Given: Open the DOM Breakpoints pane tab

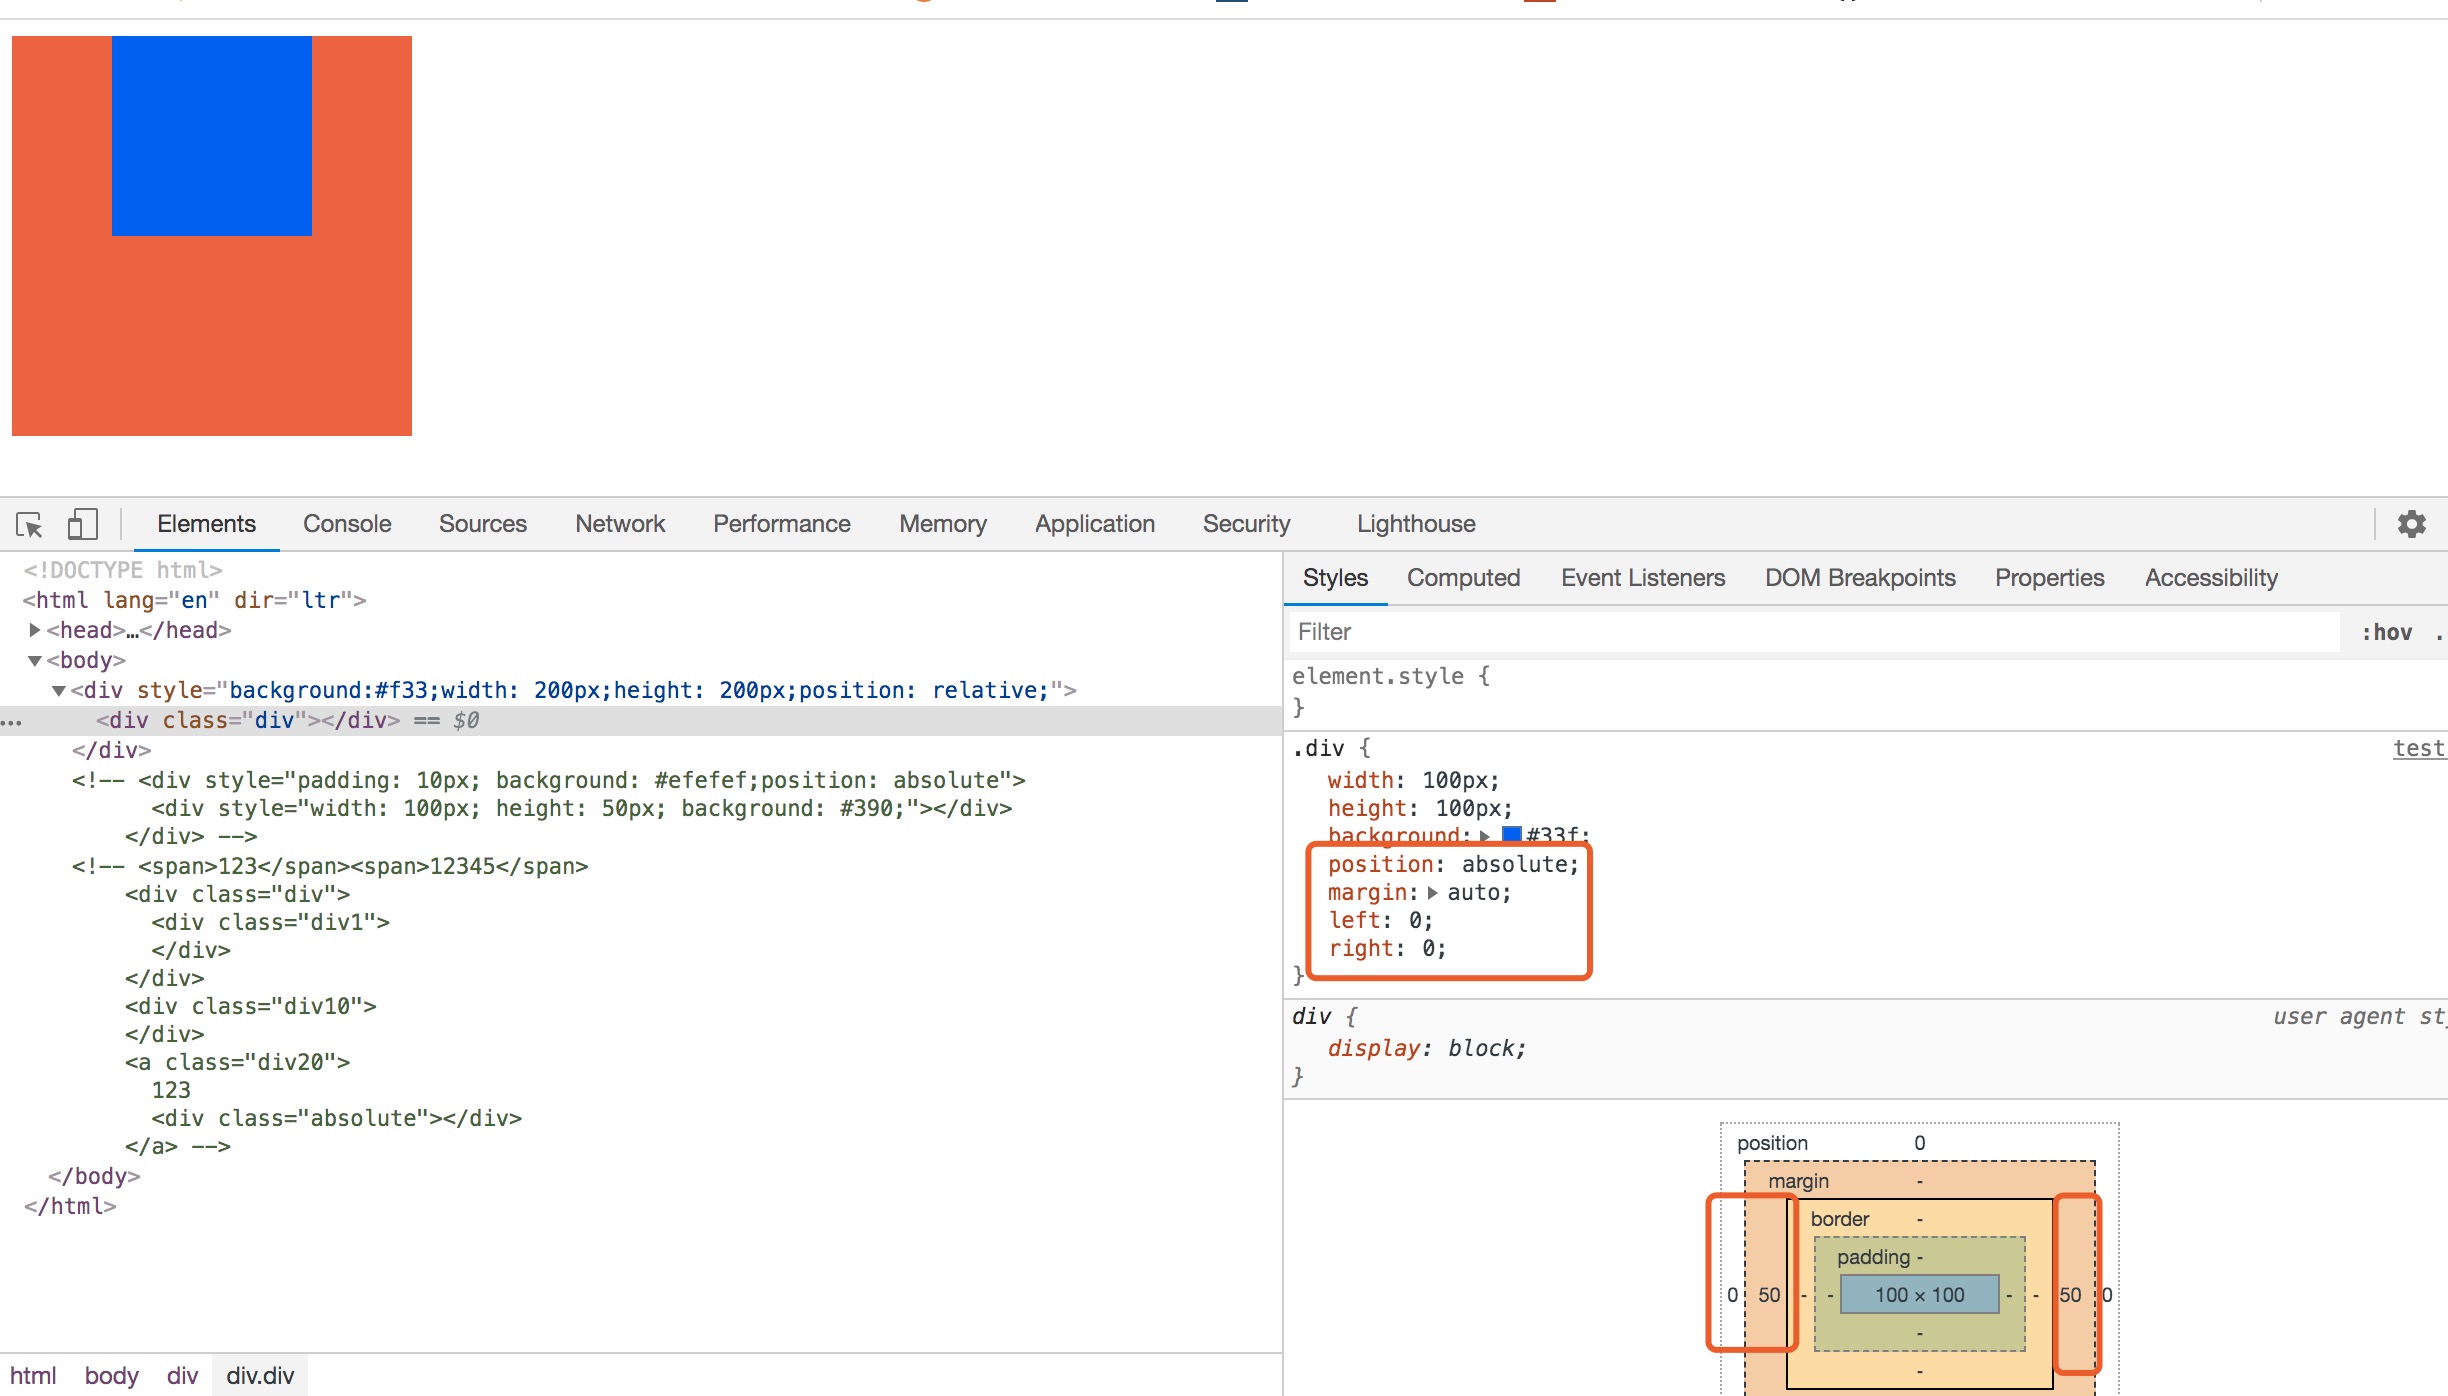Looking at the screenshot, I should coord(1860,578).
